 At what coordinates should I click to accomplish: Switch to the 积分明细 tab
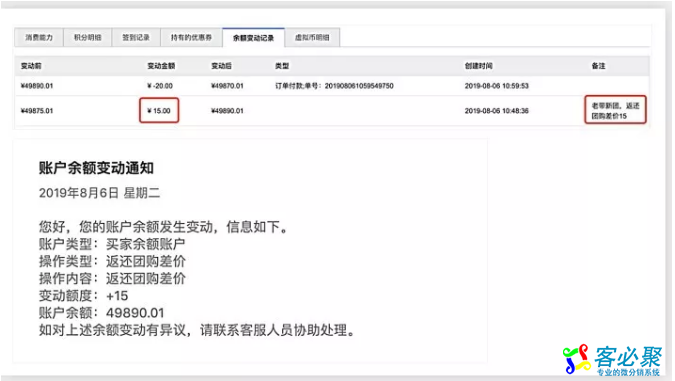88,37
